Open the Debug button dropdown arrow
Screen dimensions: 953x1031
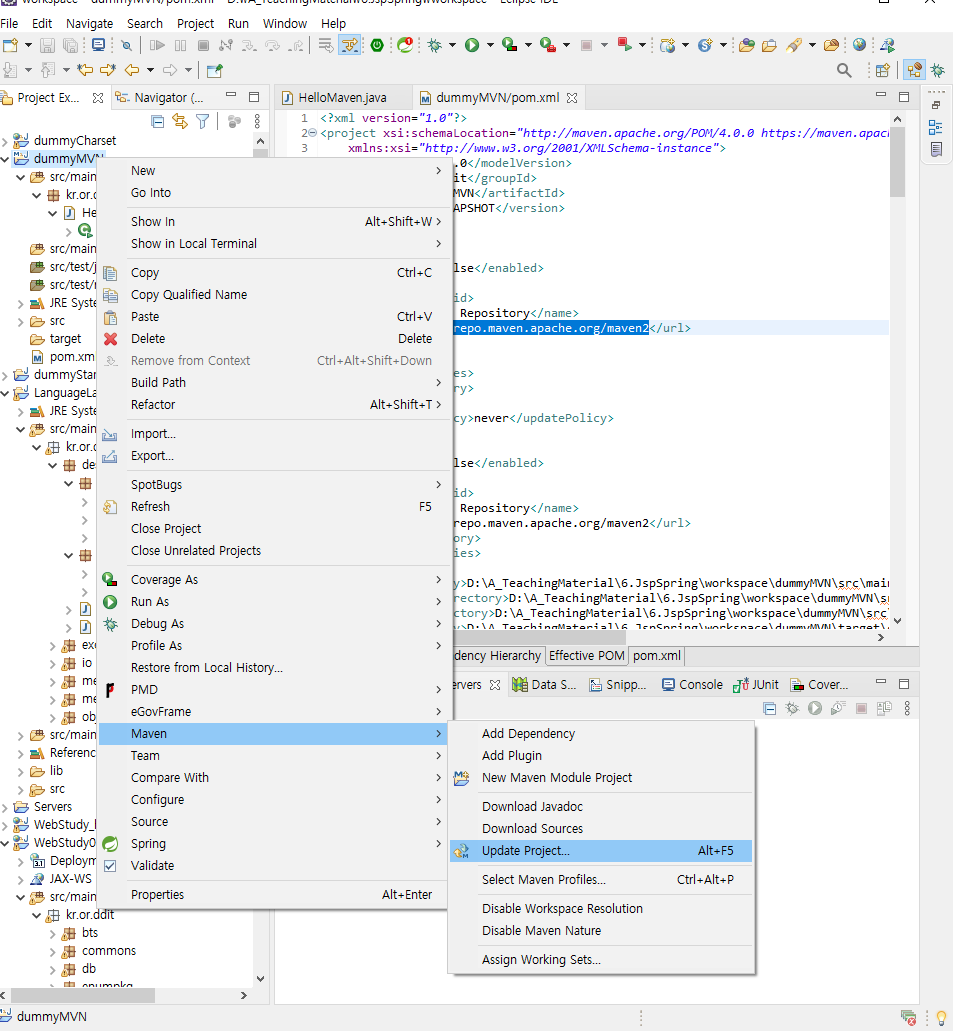coord(452,45)
